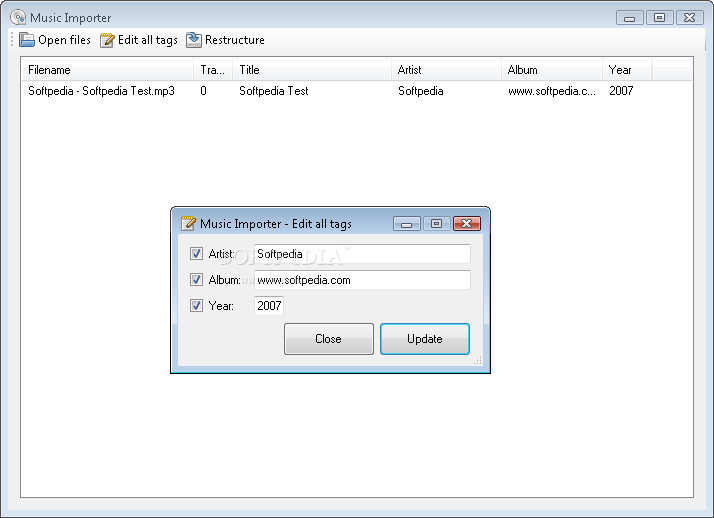Sort by Artist column header
This screenshot has width=714, height=518.
tap(446, 70)
